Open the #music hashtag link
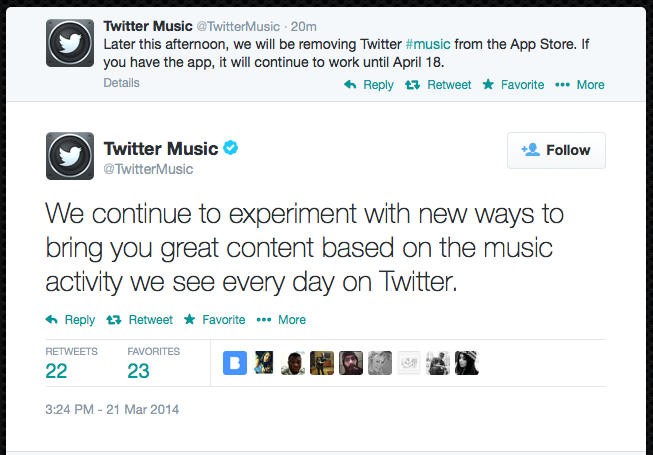This screenshot has height=455, width=653. tap(427, 46)
